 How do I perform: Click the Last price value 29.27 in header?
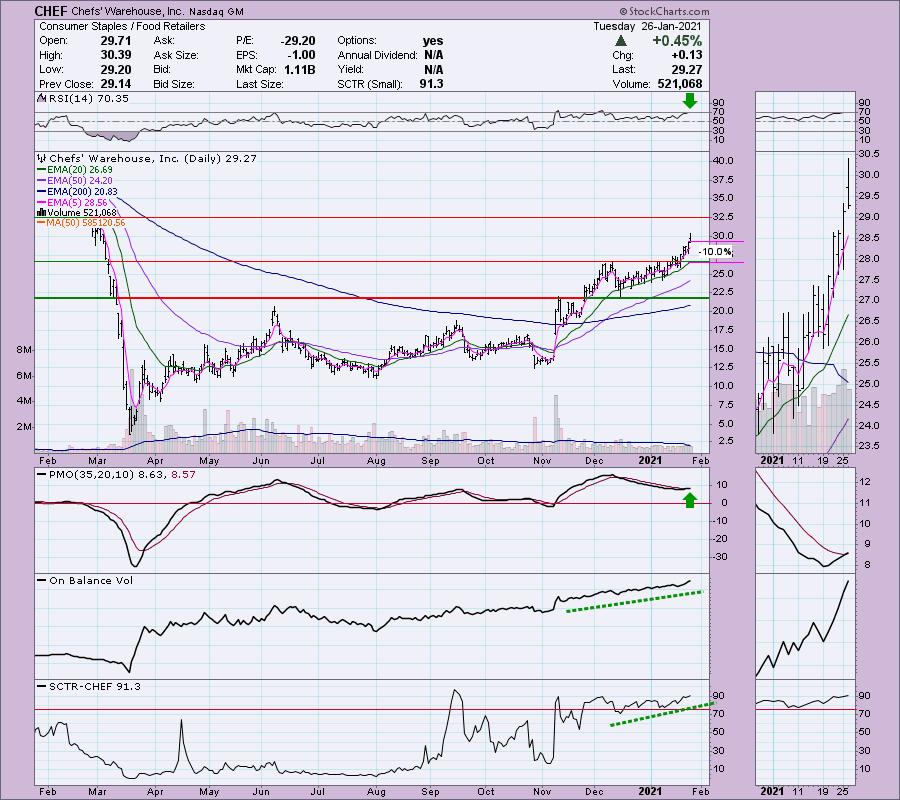pyautogui.click(x=688, y=69)
